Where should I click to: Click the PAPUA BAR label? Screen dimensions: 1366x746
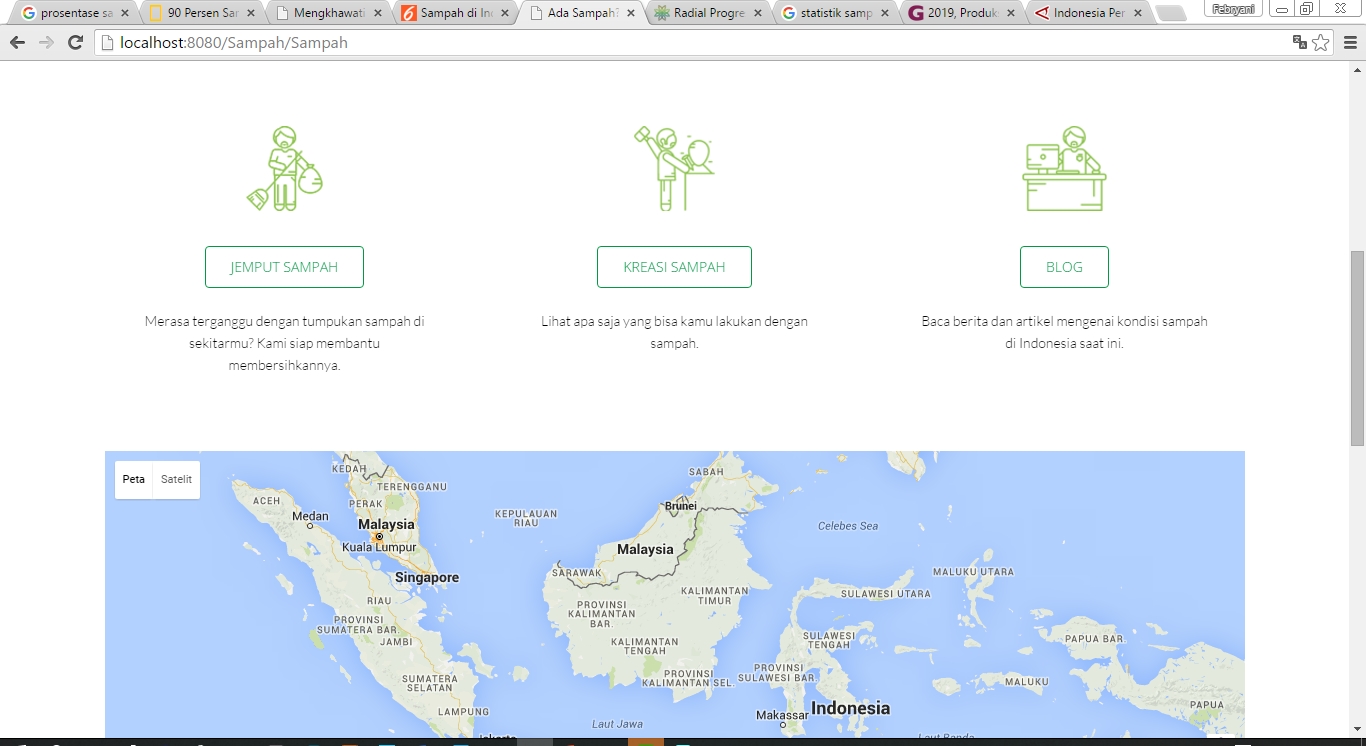coord(1094,639)
